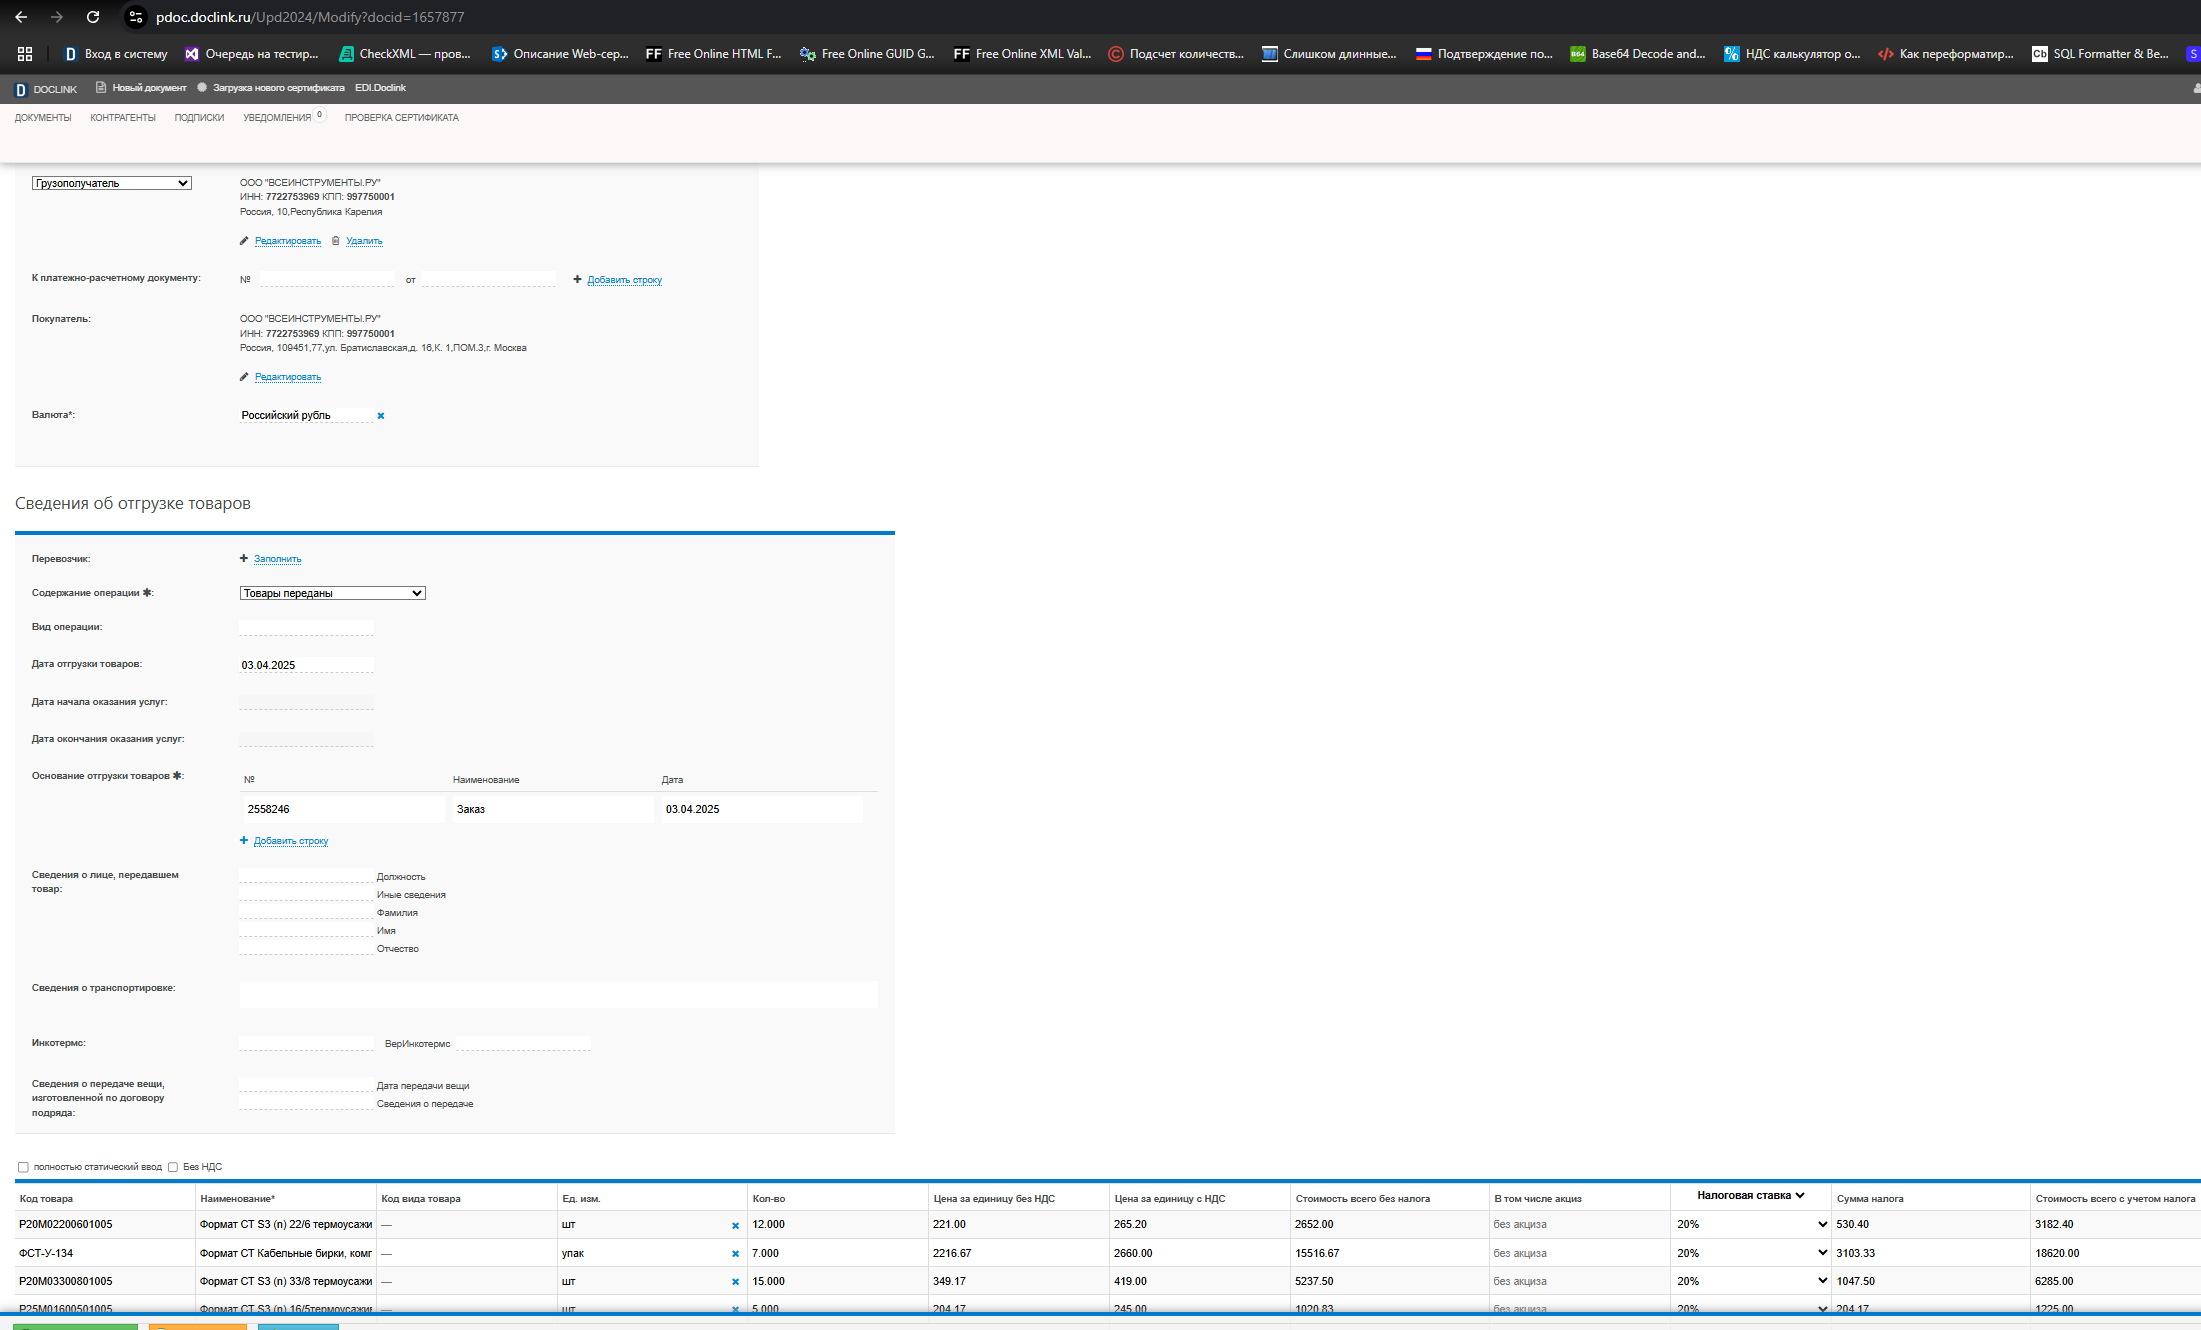
Task: Open 'Описание Web-сер...' bookmark
Action: point(560,54)
